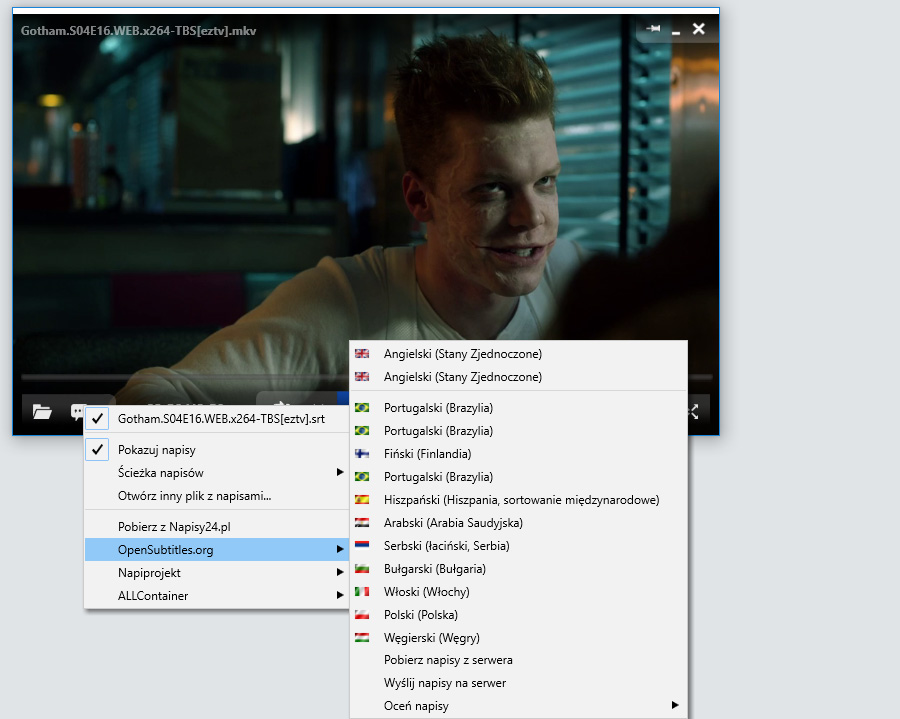Click the Gotham.S04E16 .mkv title text
The image size is (900, 719).
click(138, 31)
